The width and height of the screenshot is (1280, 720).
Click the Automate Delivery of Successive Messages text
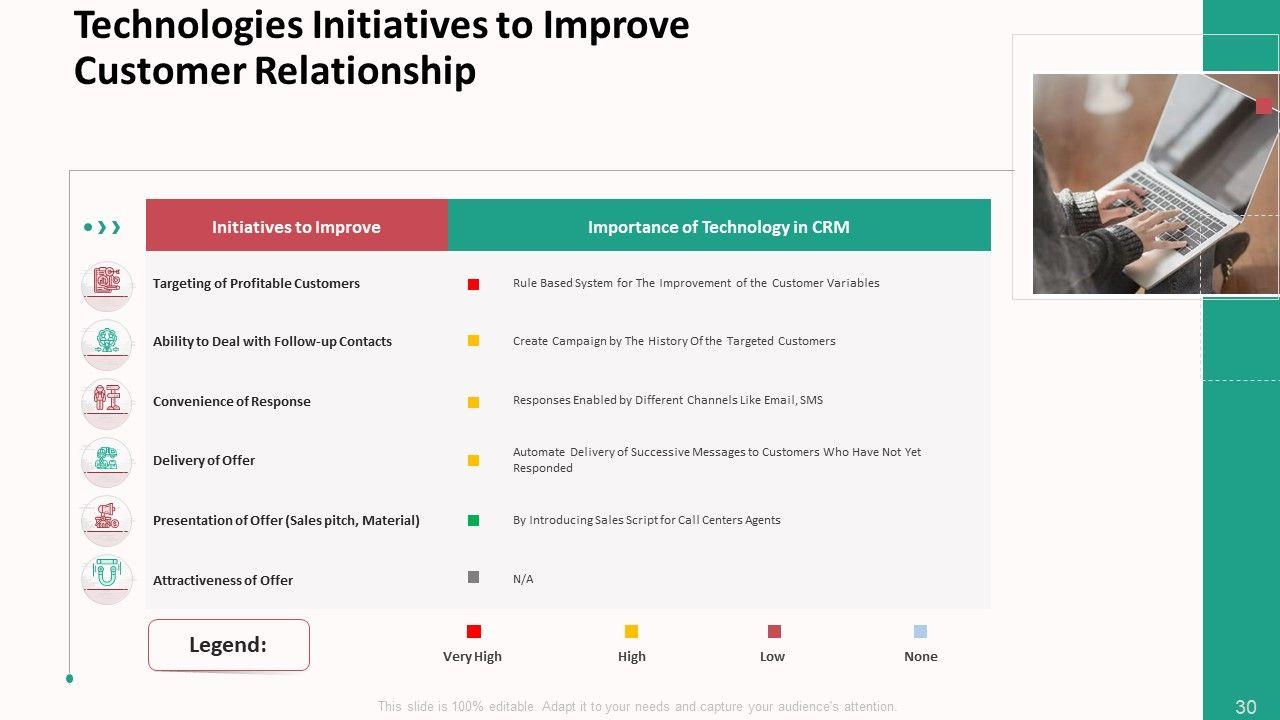[717, 460]
